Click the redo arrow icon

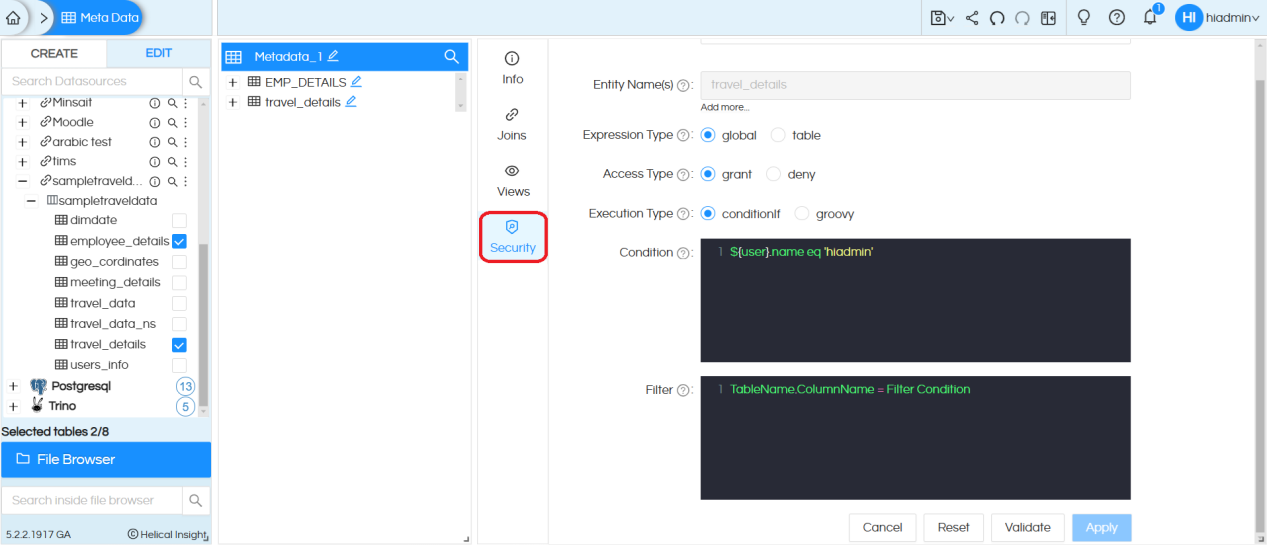tap(1022, 18)
